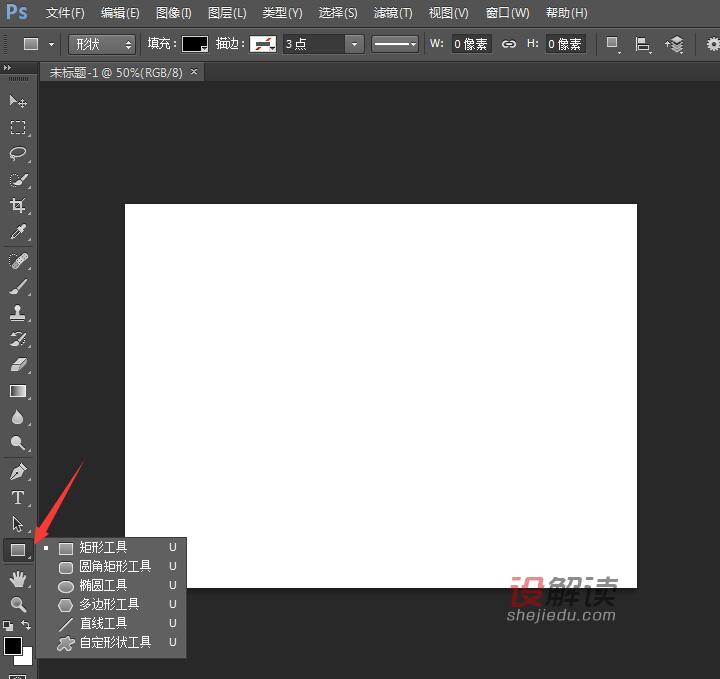Open the 滤镜(T) menu

coord(392,13)
